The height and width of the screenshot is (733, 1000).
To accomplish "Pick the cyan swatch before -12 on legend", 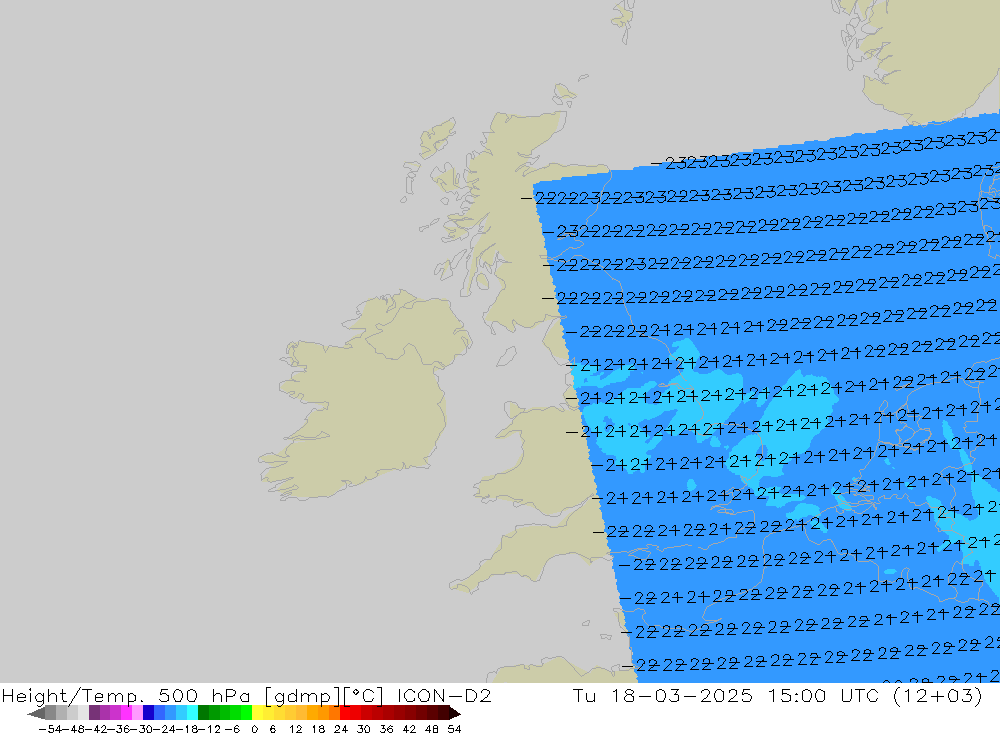I will point(192,713).
